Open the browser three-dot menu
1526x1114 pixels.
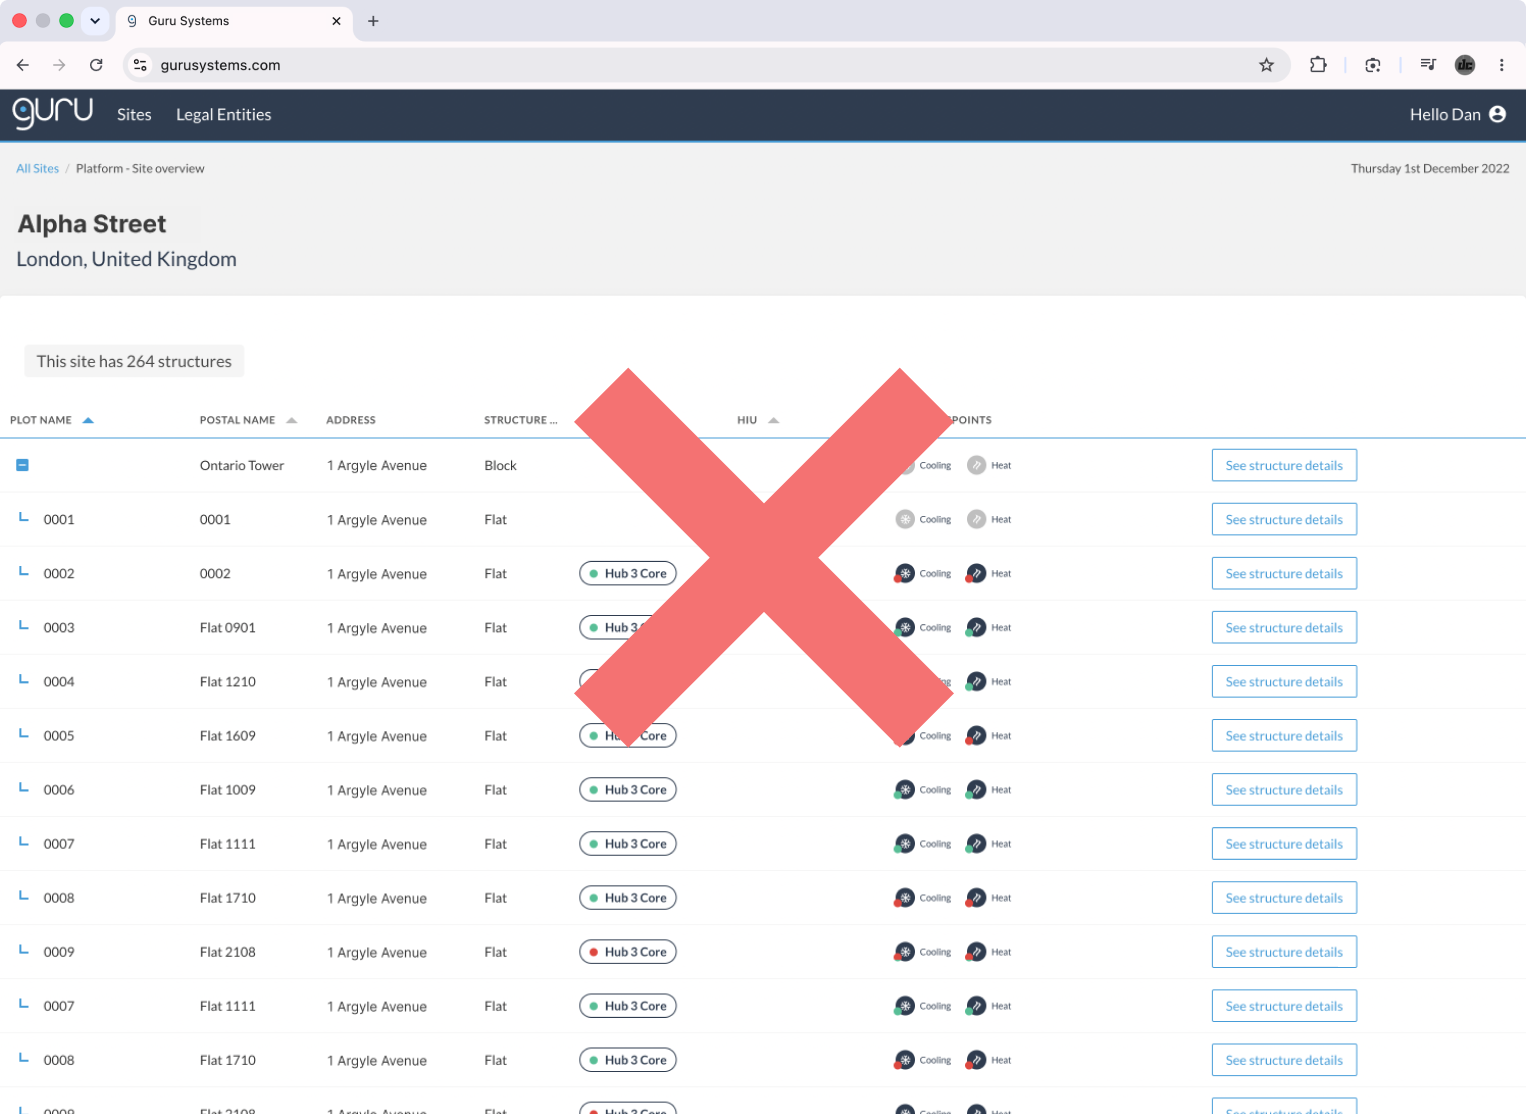[1501, 65]
